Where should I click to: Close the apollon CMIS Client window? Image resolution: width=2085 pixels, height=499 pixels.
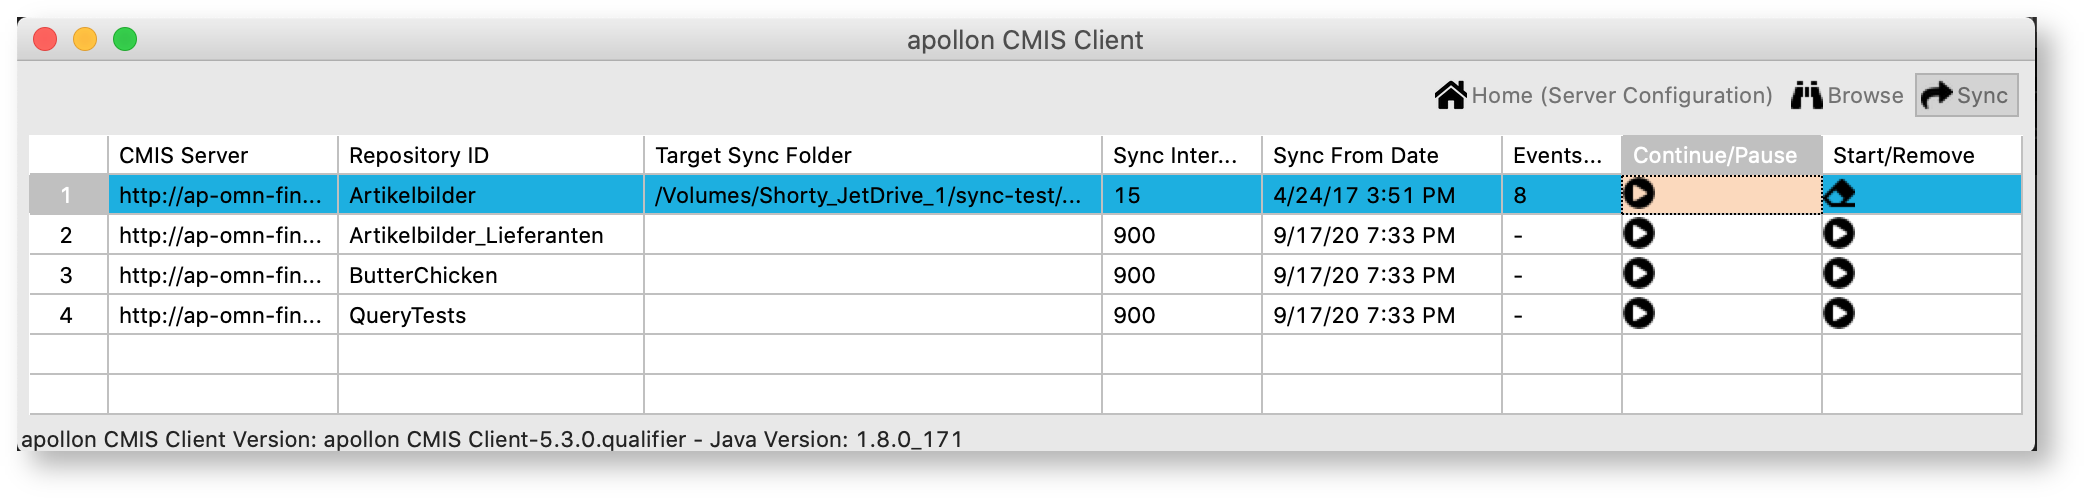coord(45,39)
